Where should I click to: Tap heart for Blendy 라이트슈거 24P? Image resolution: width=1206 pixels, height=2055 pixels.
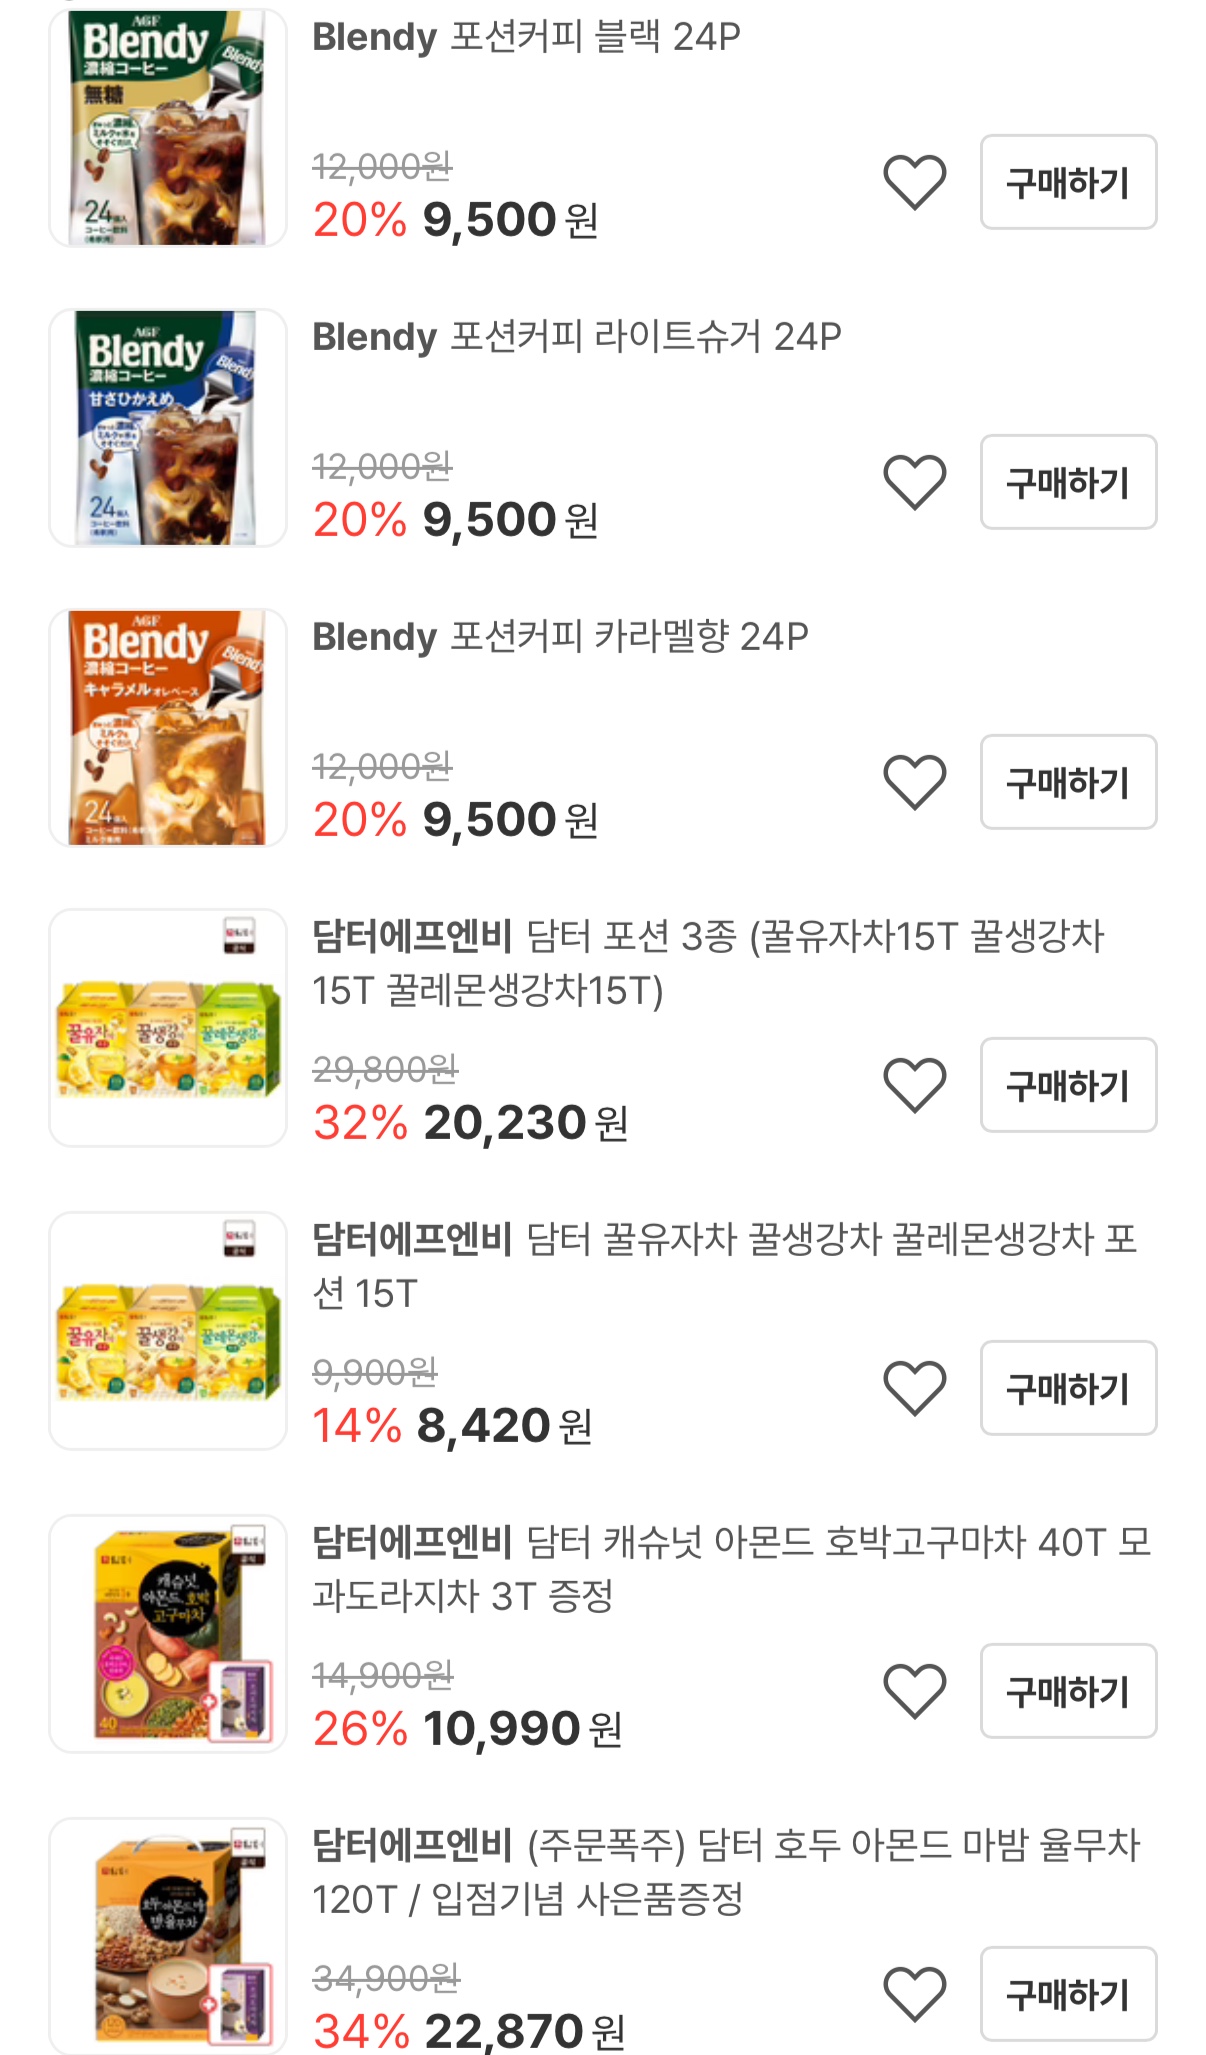(x=914, y=482)
